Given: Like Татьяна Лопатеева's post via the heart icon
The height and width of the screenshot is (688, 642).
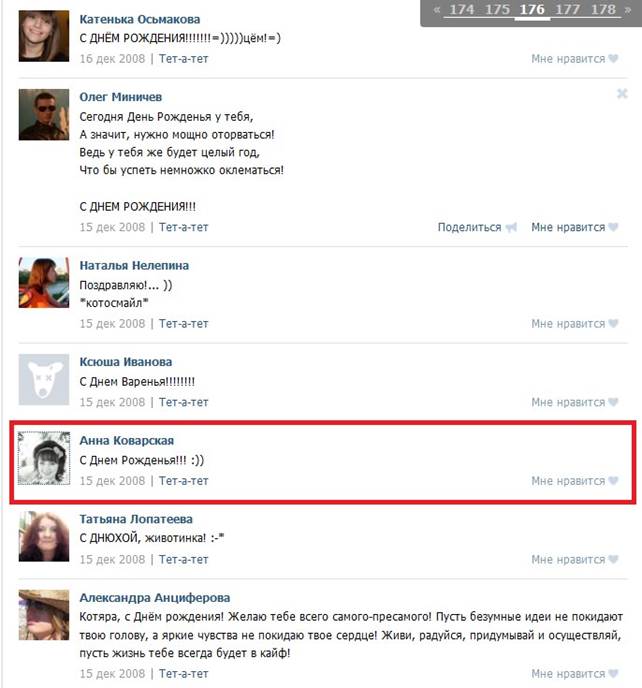Looking at the screenshot, I should [613, 559].
